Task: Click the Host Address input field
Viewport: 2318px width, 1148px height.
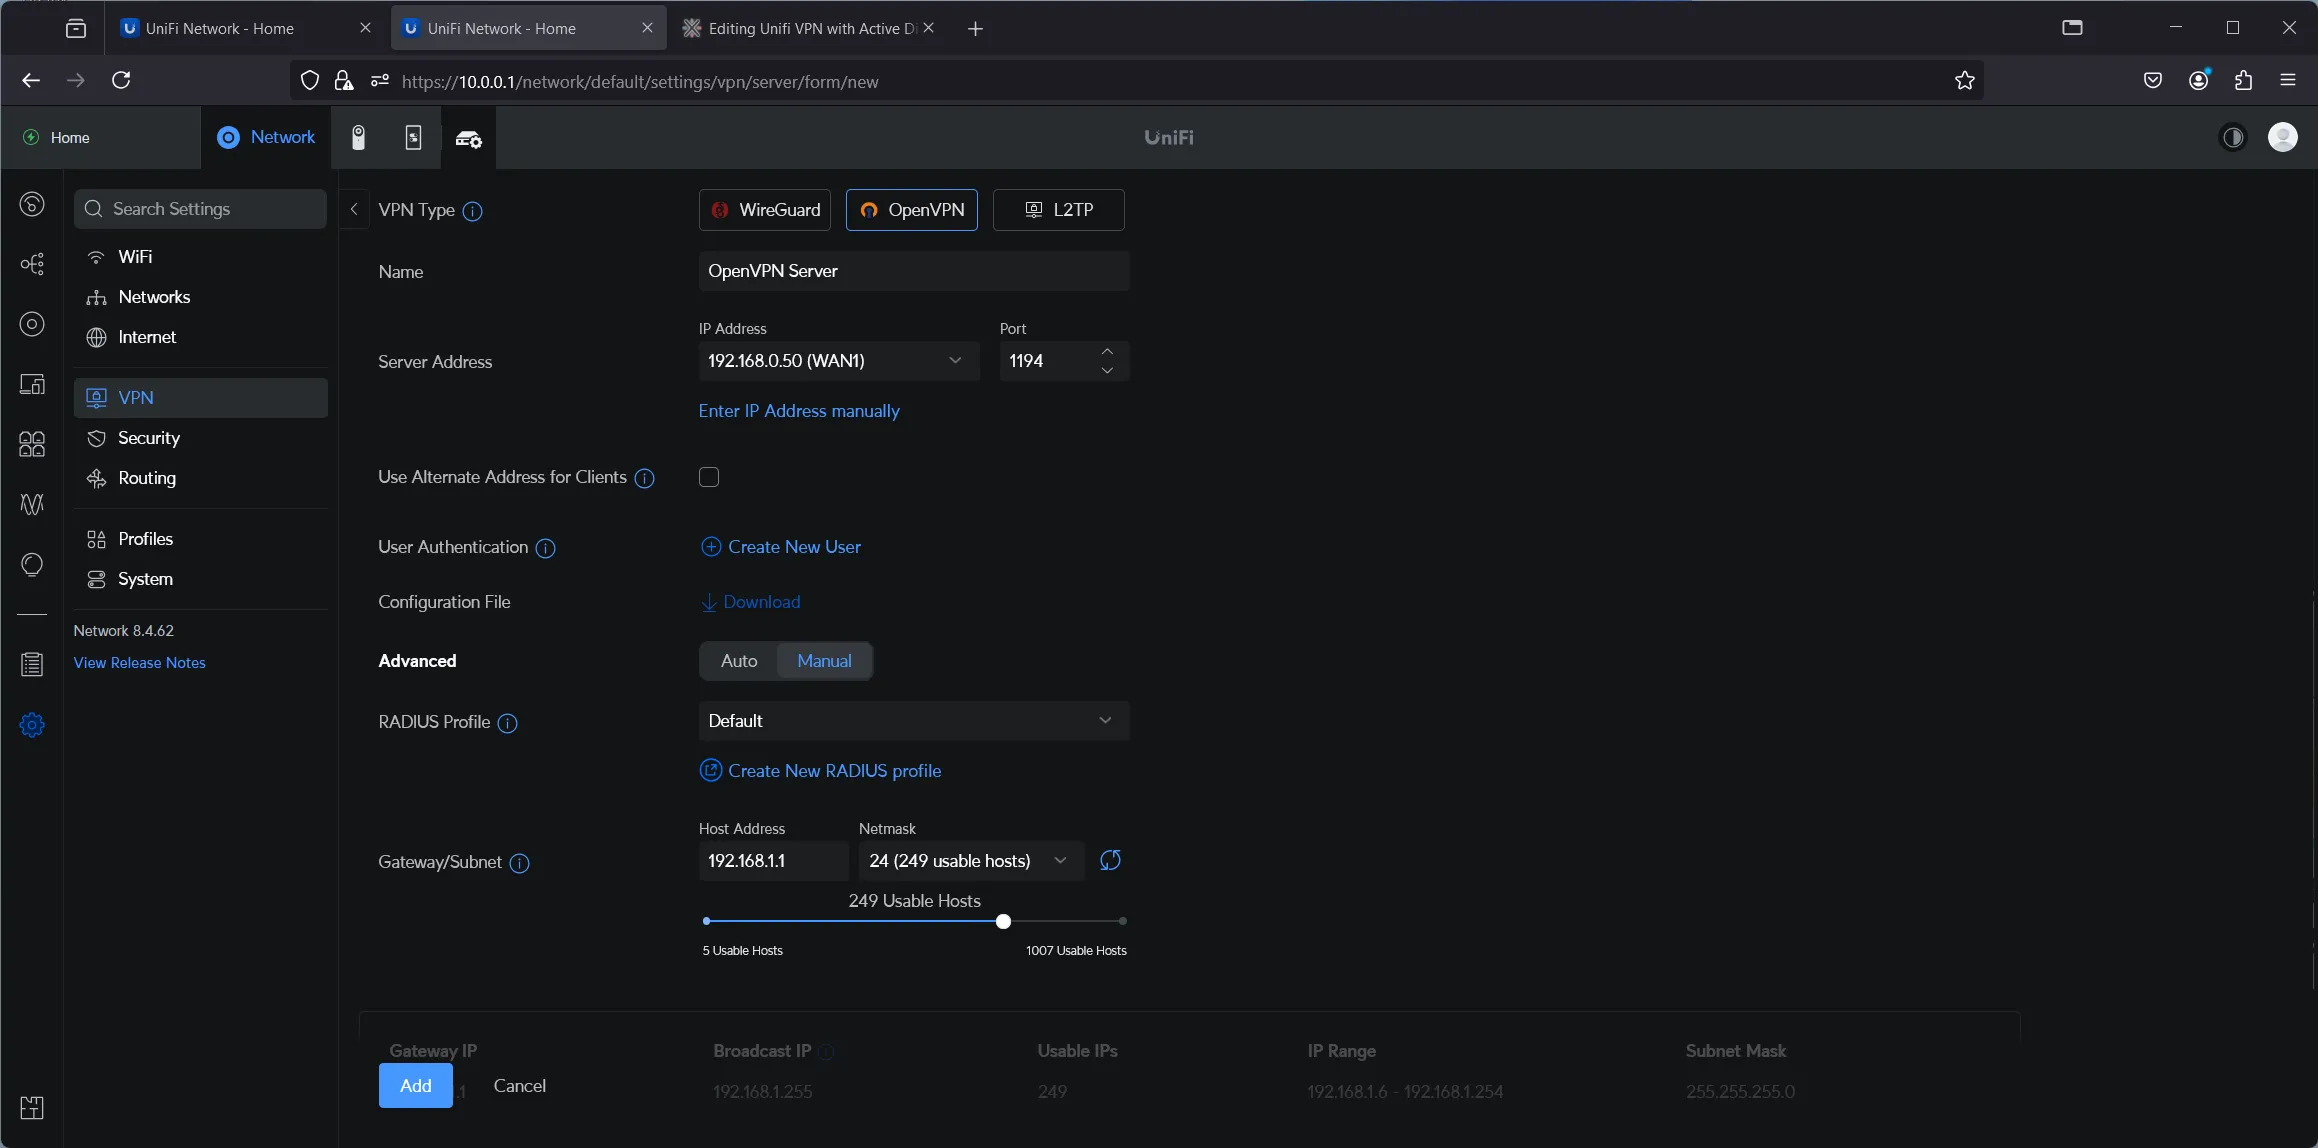Action: (x=773, y=860)
